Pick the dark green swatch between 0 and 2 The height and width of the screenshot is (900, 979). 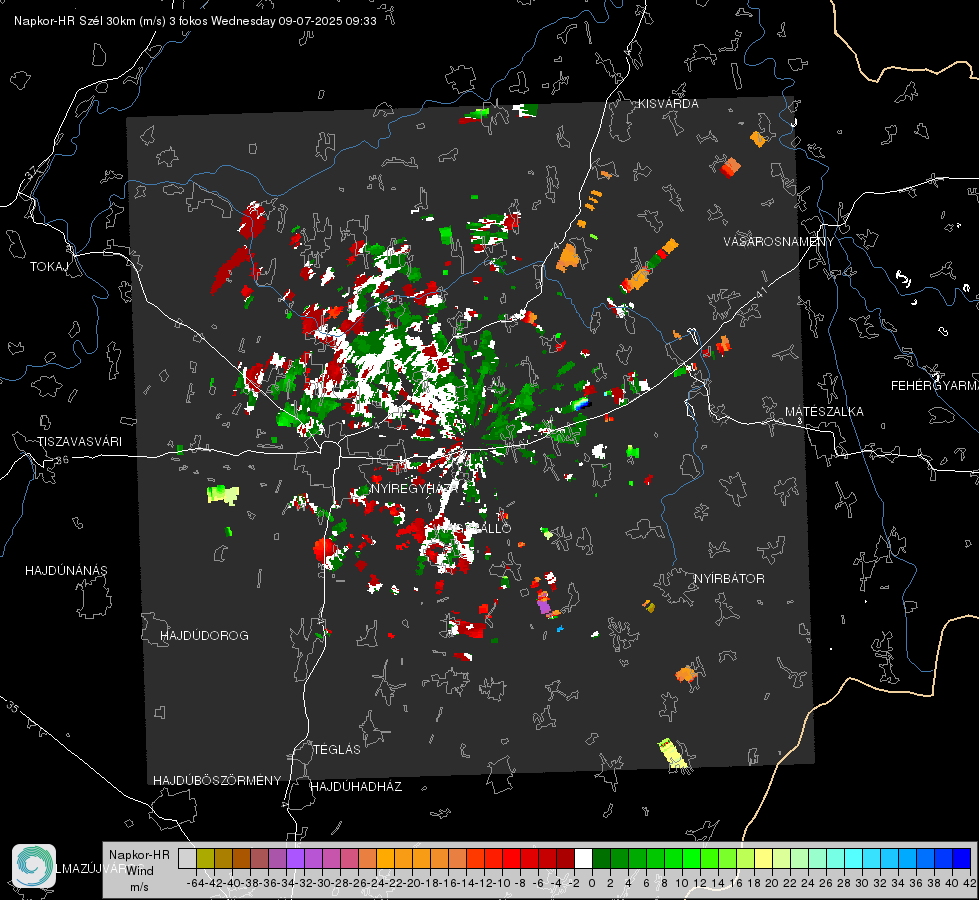coord(601,858)
